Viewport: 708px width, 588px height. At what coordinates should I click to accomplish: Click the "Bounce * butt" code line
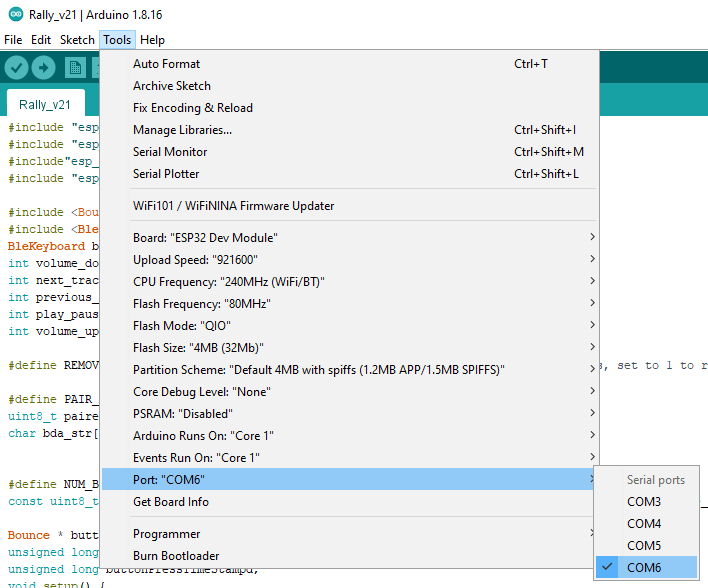tap(53, 535)
